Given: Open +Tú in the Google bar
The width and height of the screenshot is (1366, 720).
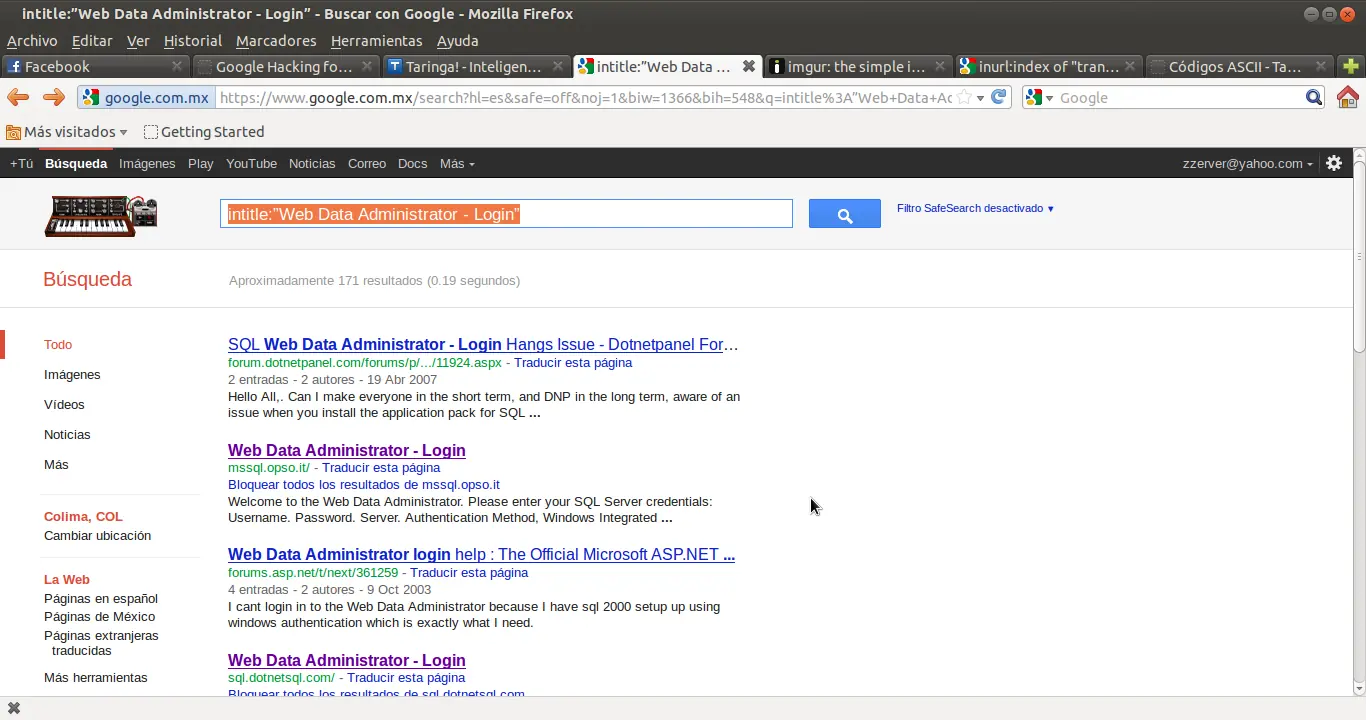Looking at the screenshot, I should click(x=22, y=163).
